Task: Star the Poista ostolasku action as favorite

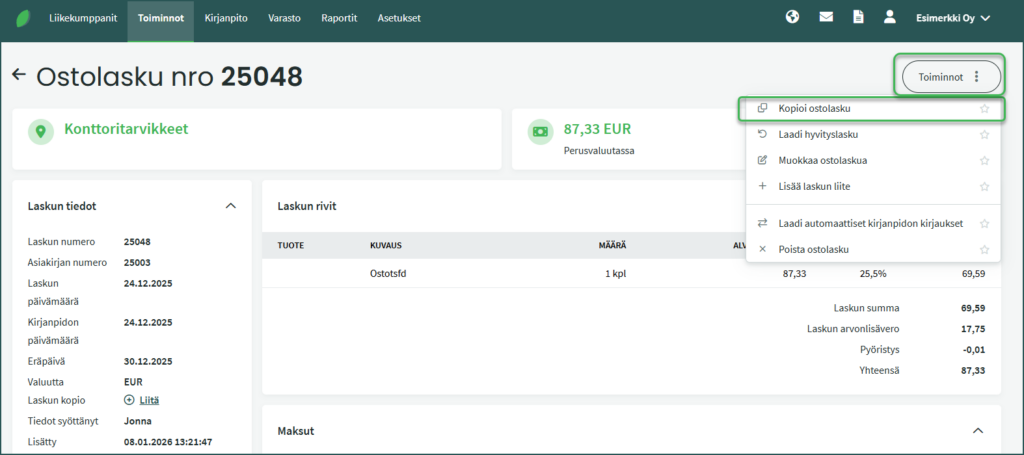Action: (x=984, y=249)
